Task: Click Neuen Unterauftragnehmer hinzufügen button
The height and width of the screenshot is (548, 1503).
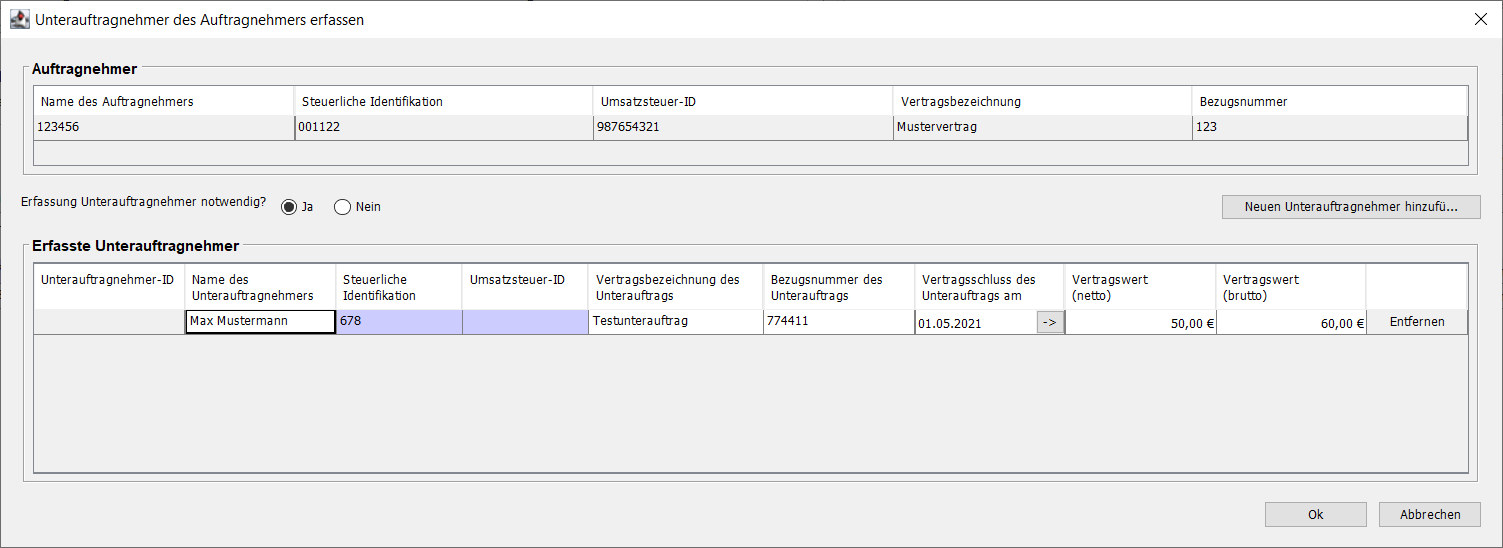Action: 1351,207
